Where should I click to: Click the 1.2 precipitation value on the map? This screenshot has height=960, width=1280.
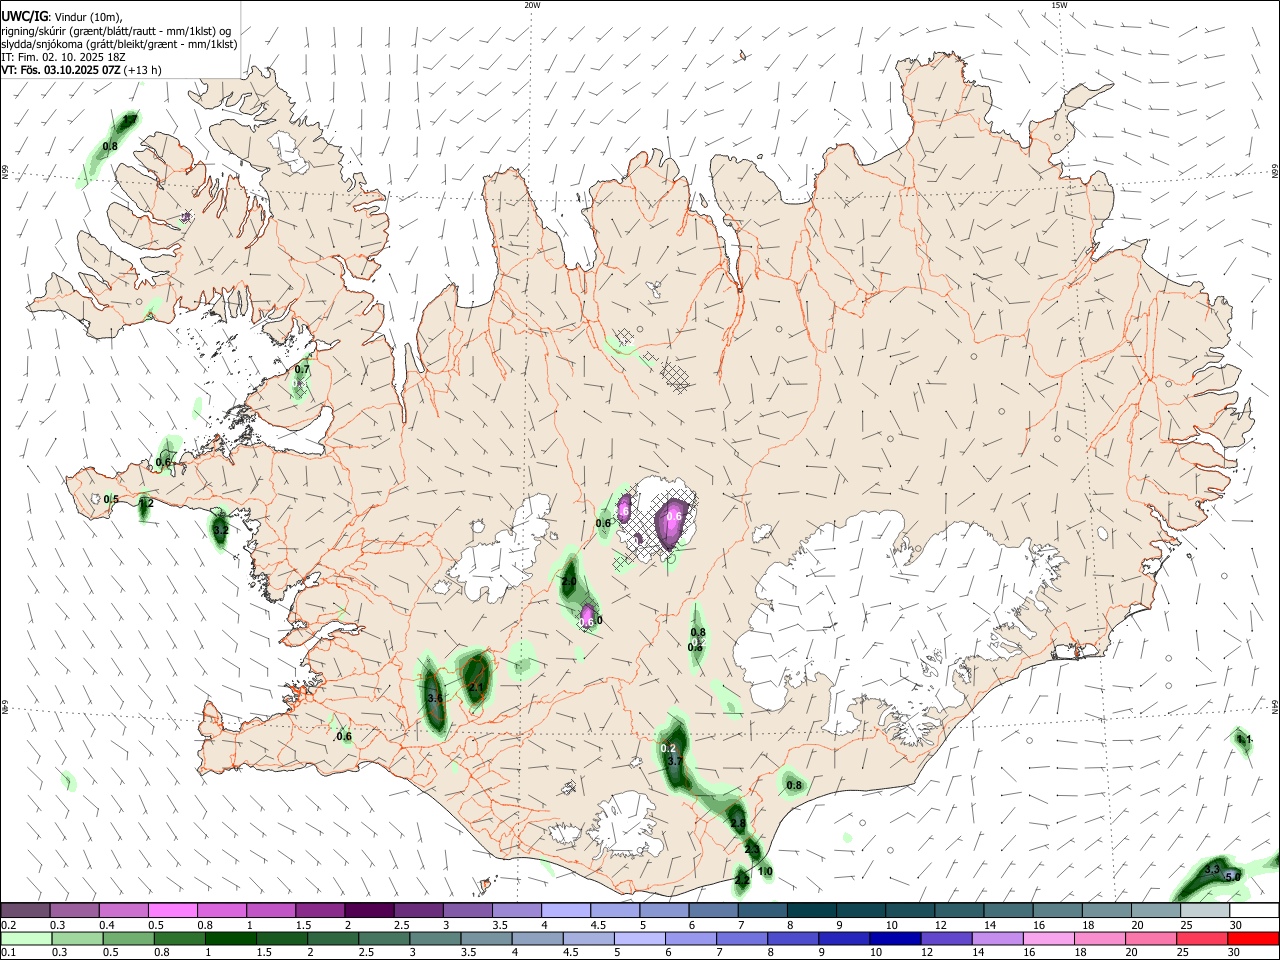pyautogui.click(x=146, y=504)
